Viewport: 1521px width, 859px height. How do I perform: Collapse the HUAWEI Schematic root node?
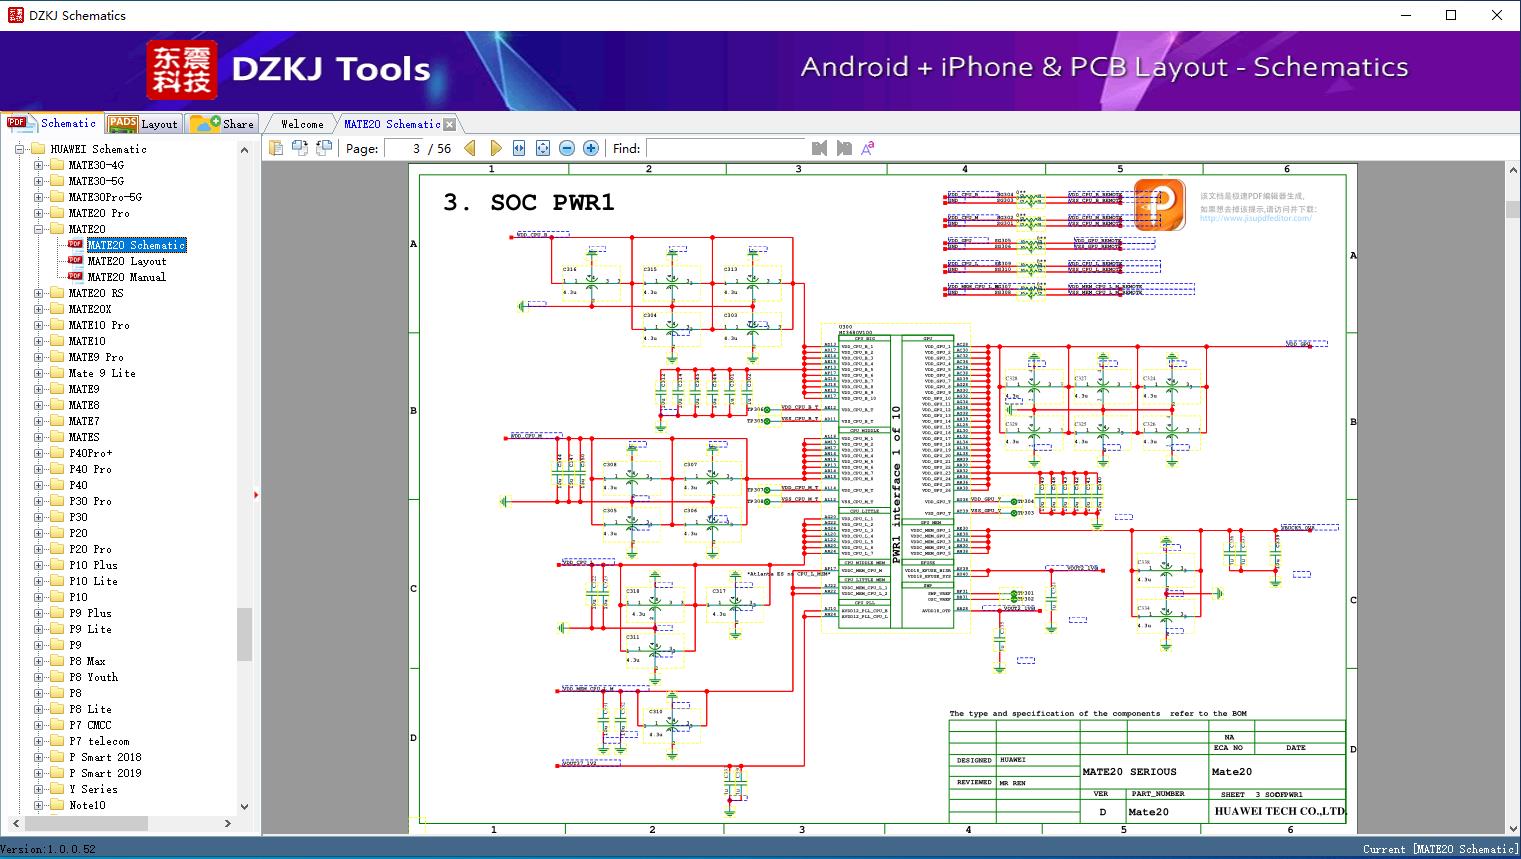(x=20, y=149)
